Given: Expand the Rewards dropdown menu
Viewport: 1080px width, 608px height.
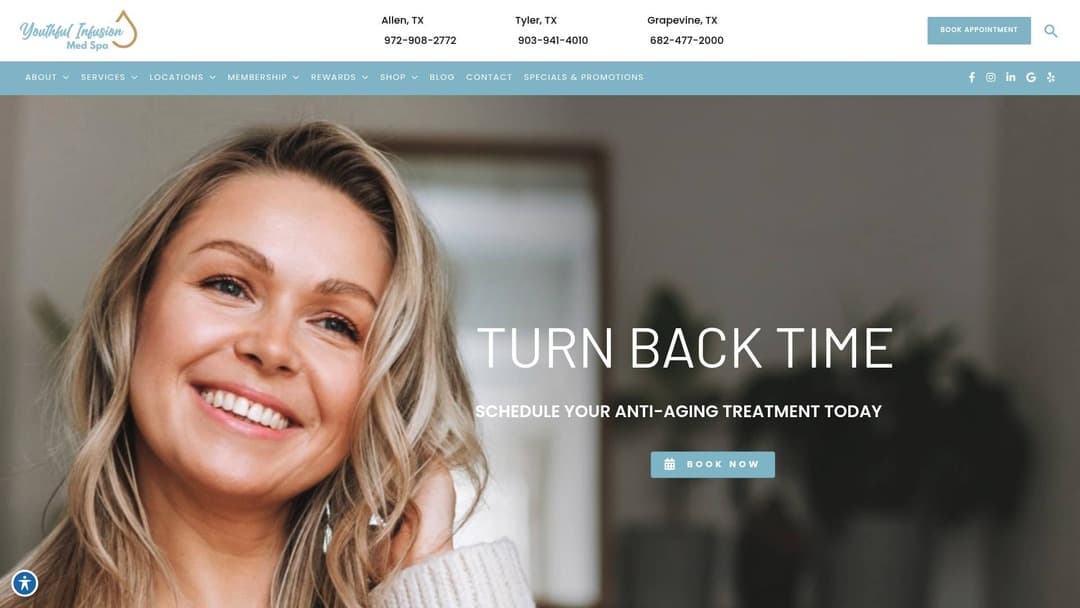Looking at the screenshot, I should (339, 77).
